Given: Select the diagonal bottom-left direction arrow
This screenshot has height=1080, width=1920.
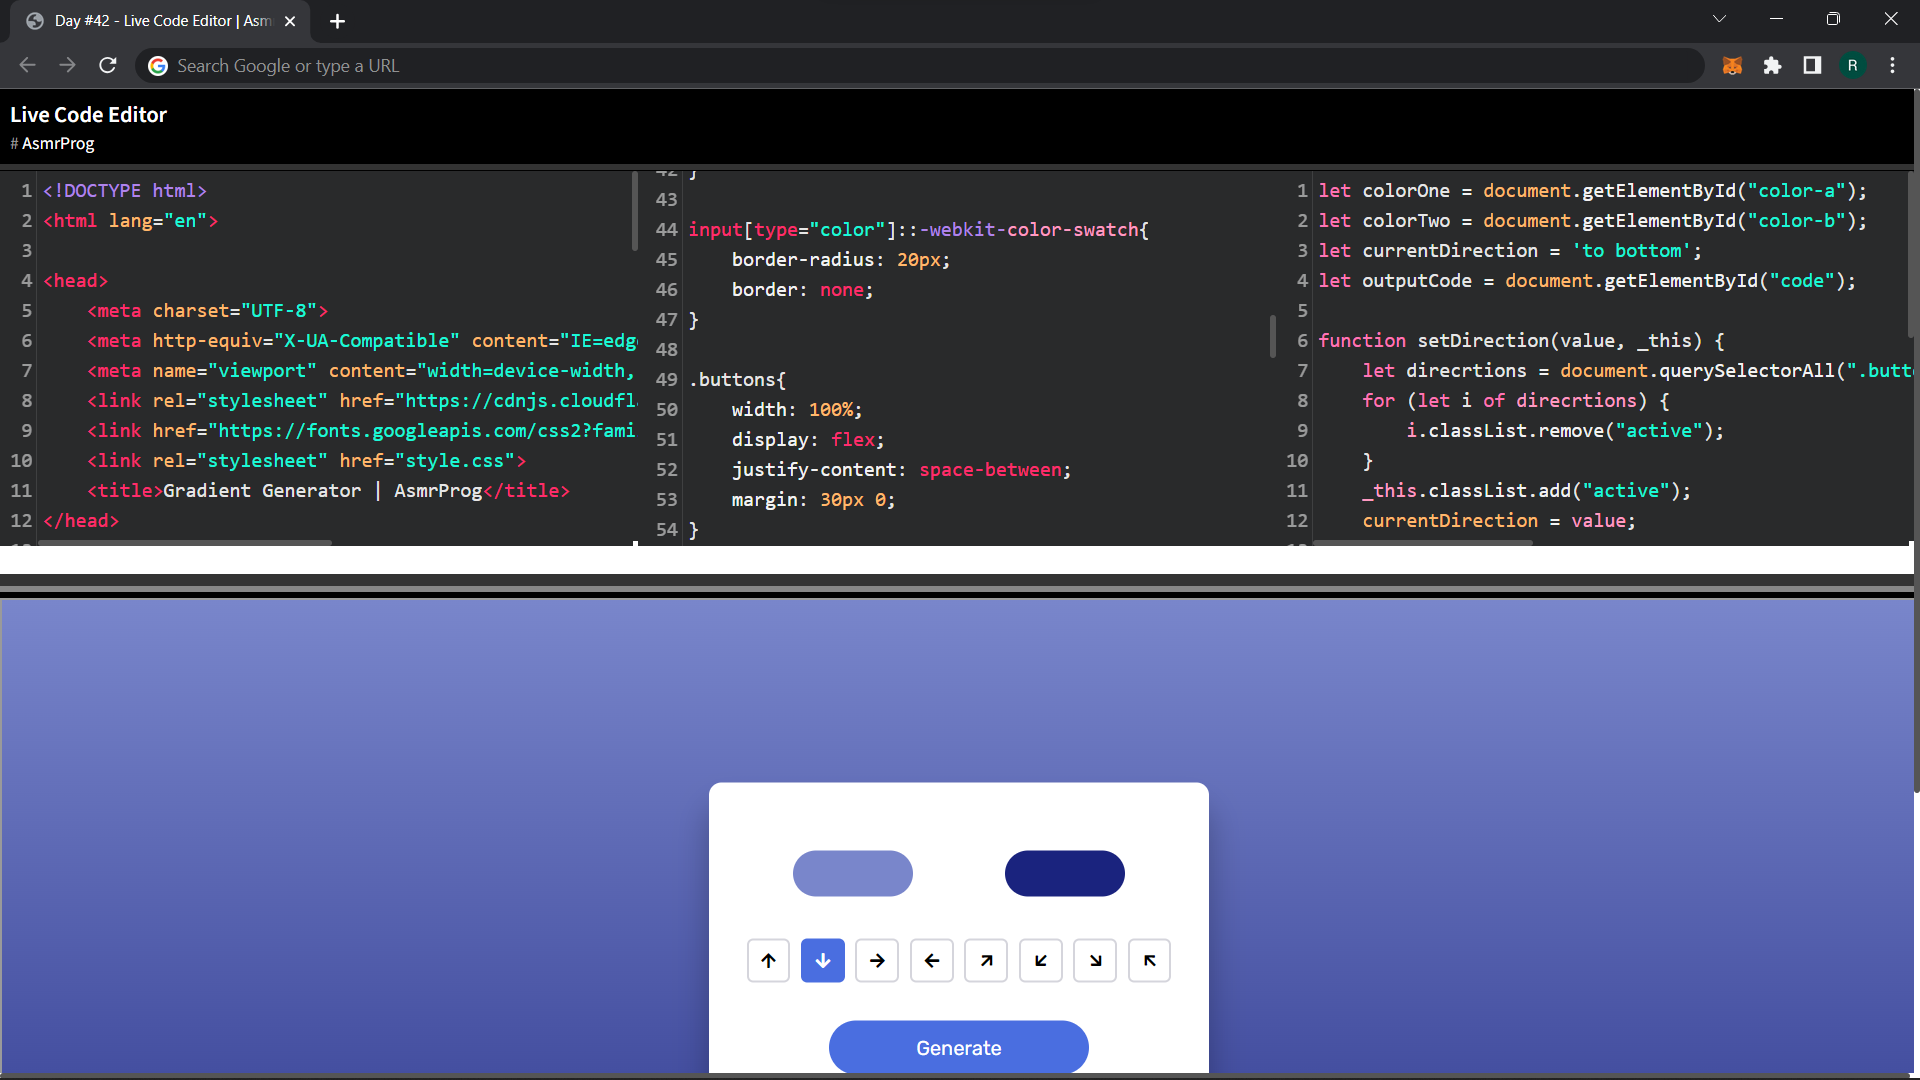Looking at the screenshot, I should 1040,960.
